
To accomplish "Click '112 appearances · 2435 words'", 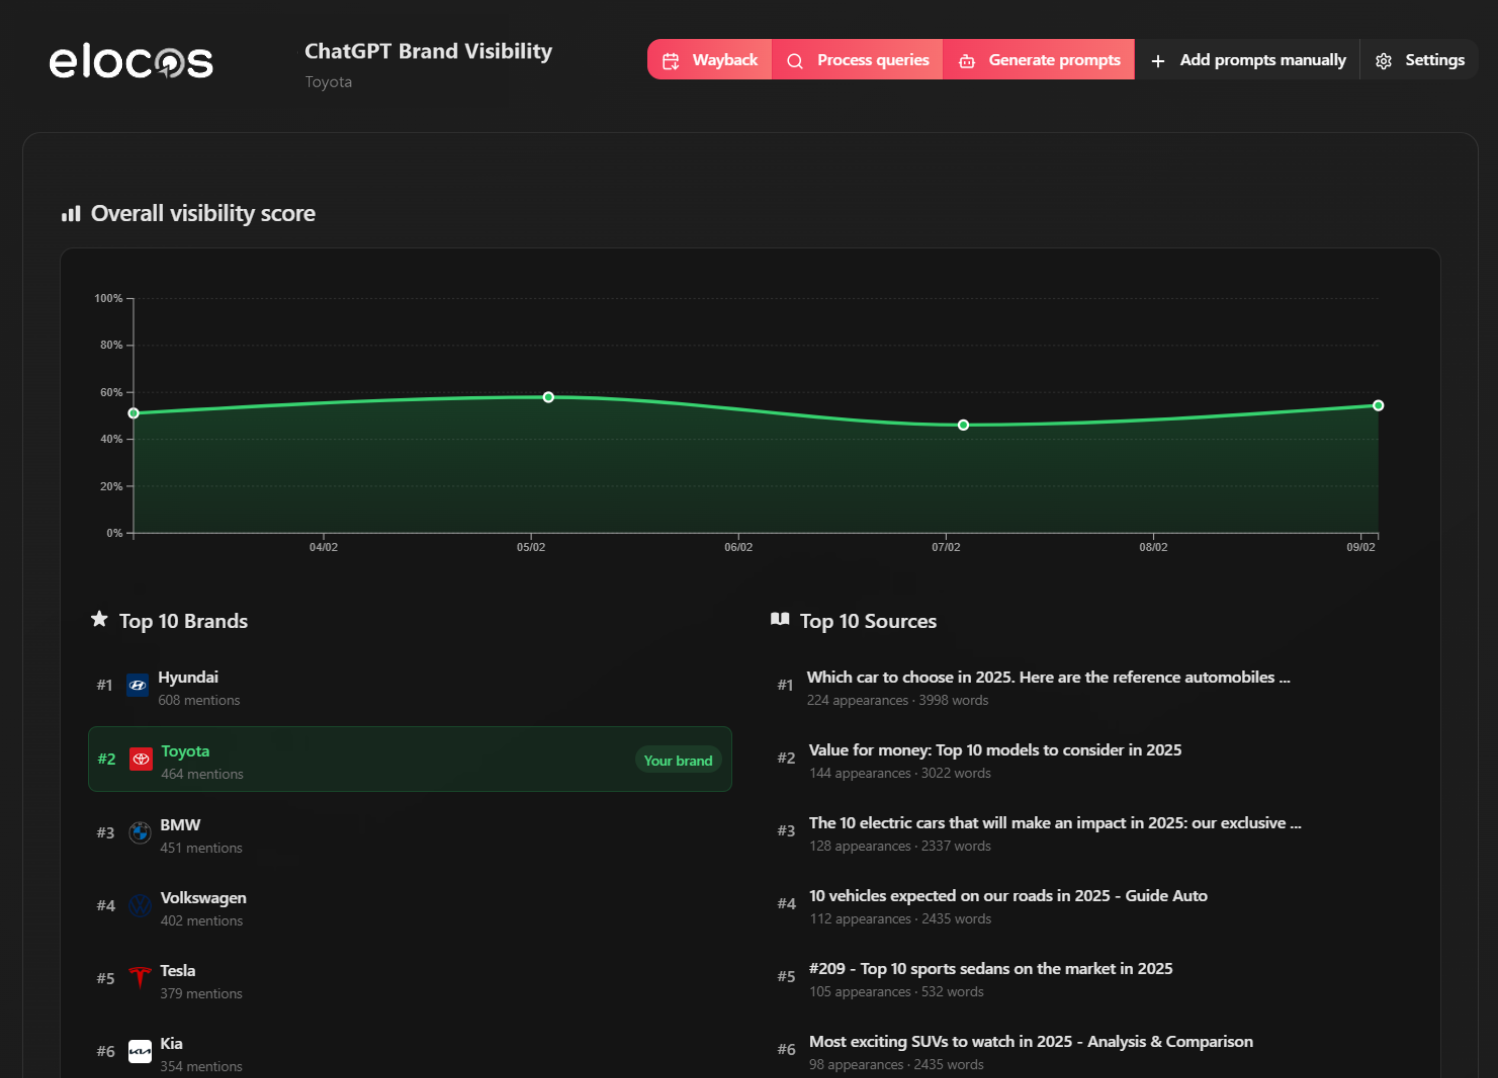I will (x=901, y=919).
